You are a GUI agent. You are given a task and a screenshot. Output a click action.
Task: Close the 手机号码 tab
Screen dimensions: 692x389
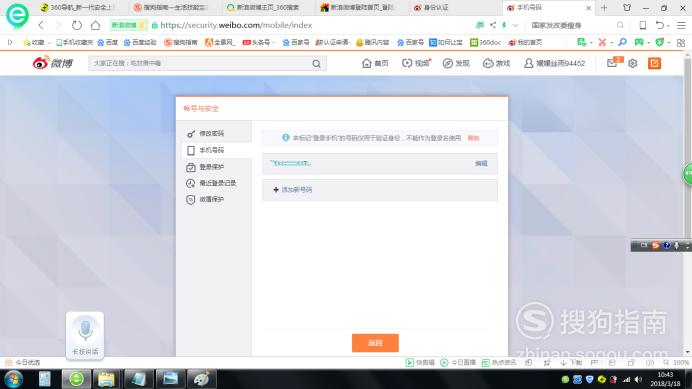tap(588, 8)
